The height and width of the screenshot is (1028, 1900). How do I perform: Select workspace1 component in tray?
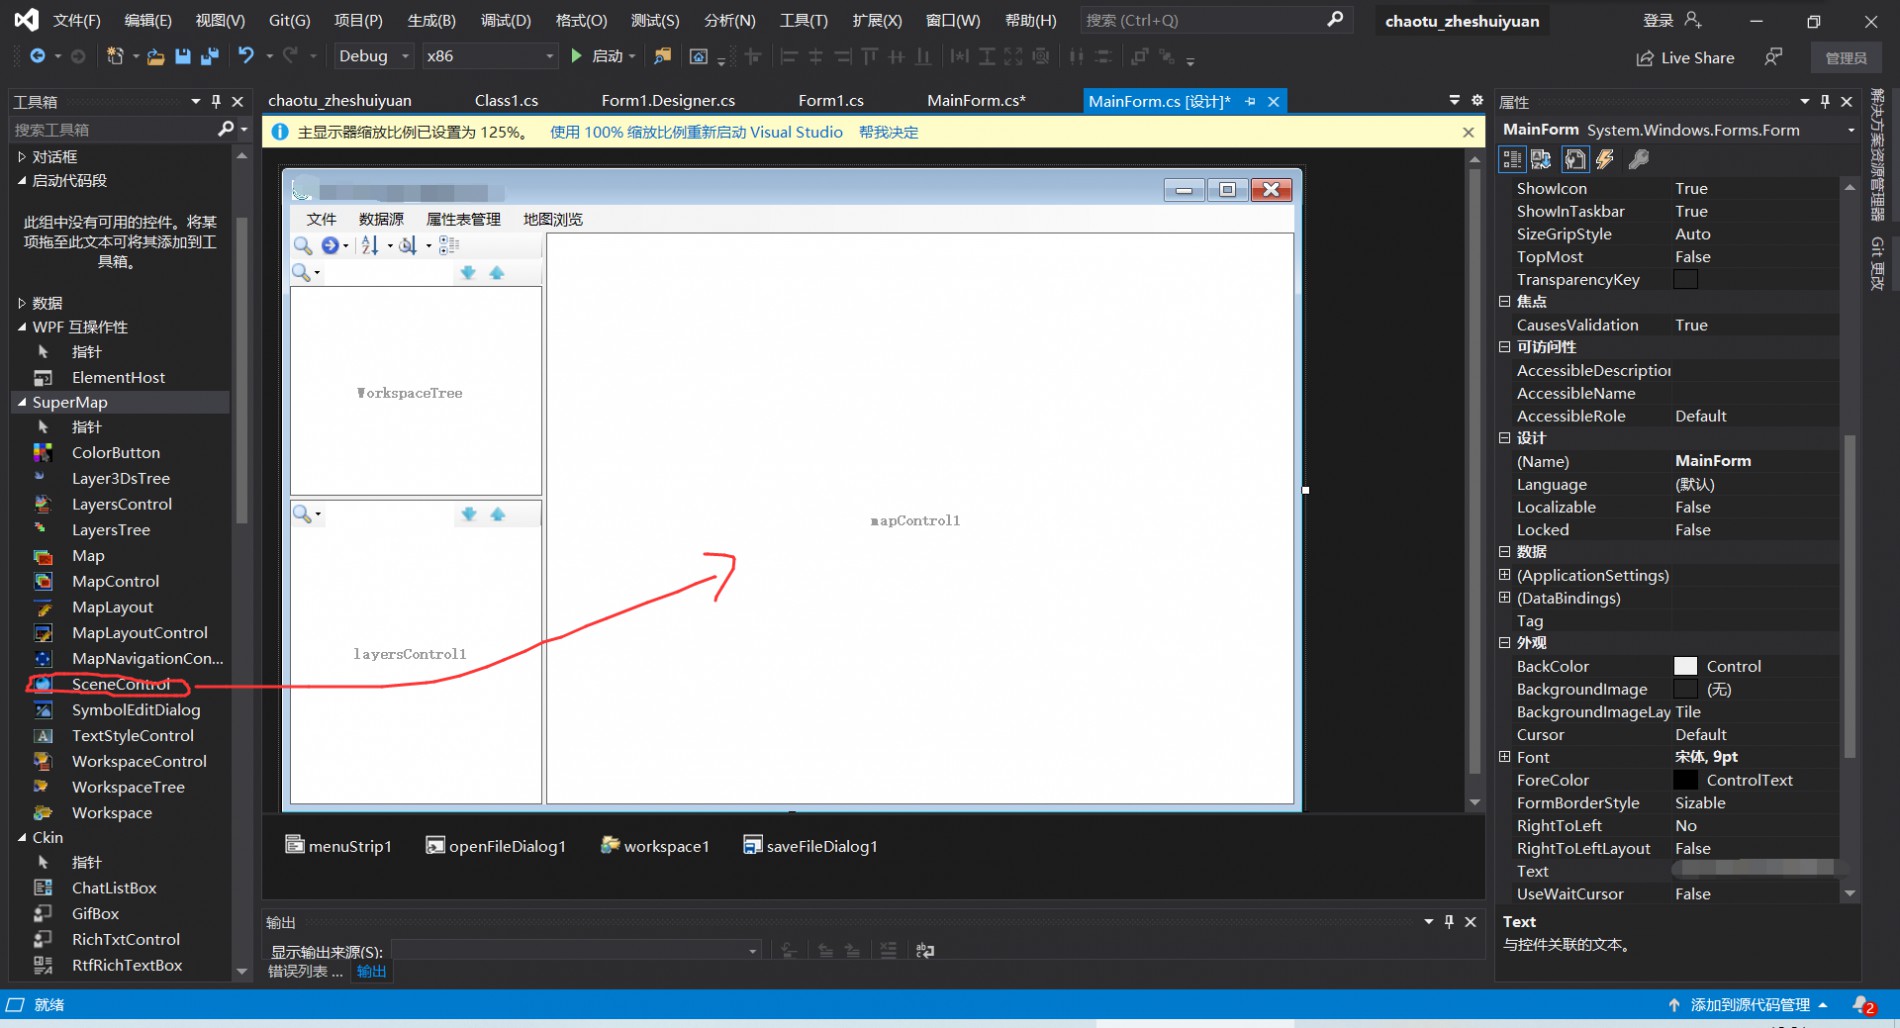655,846
